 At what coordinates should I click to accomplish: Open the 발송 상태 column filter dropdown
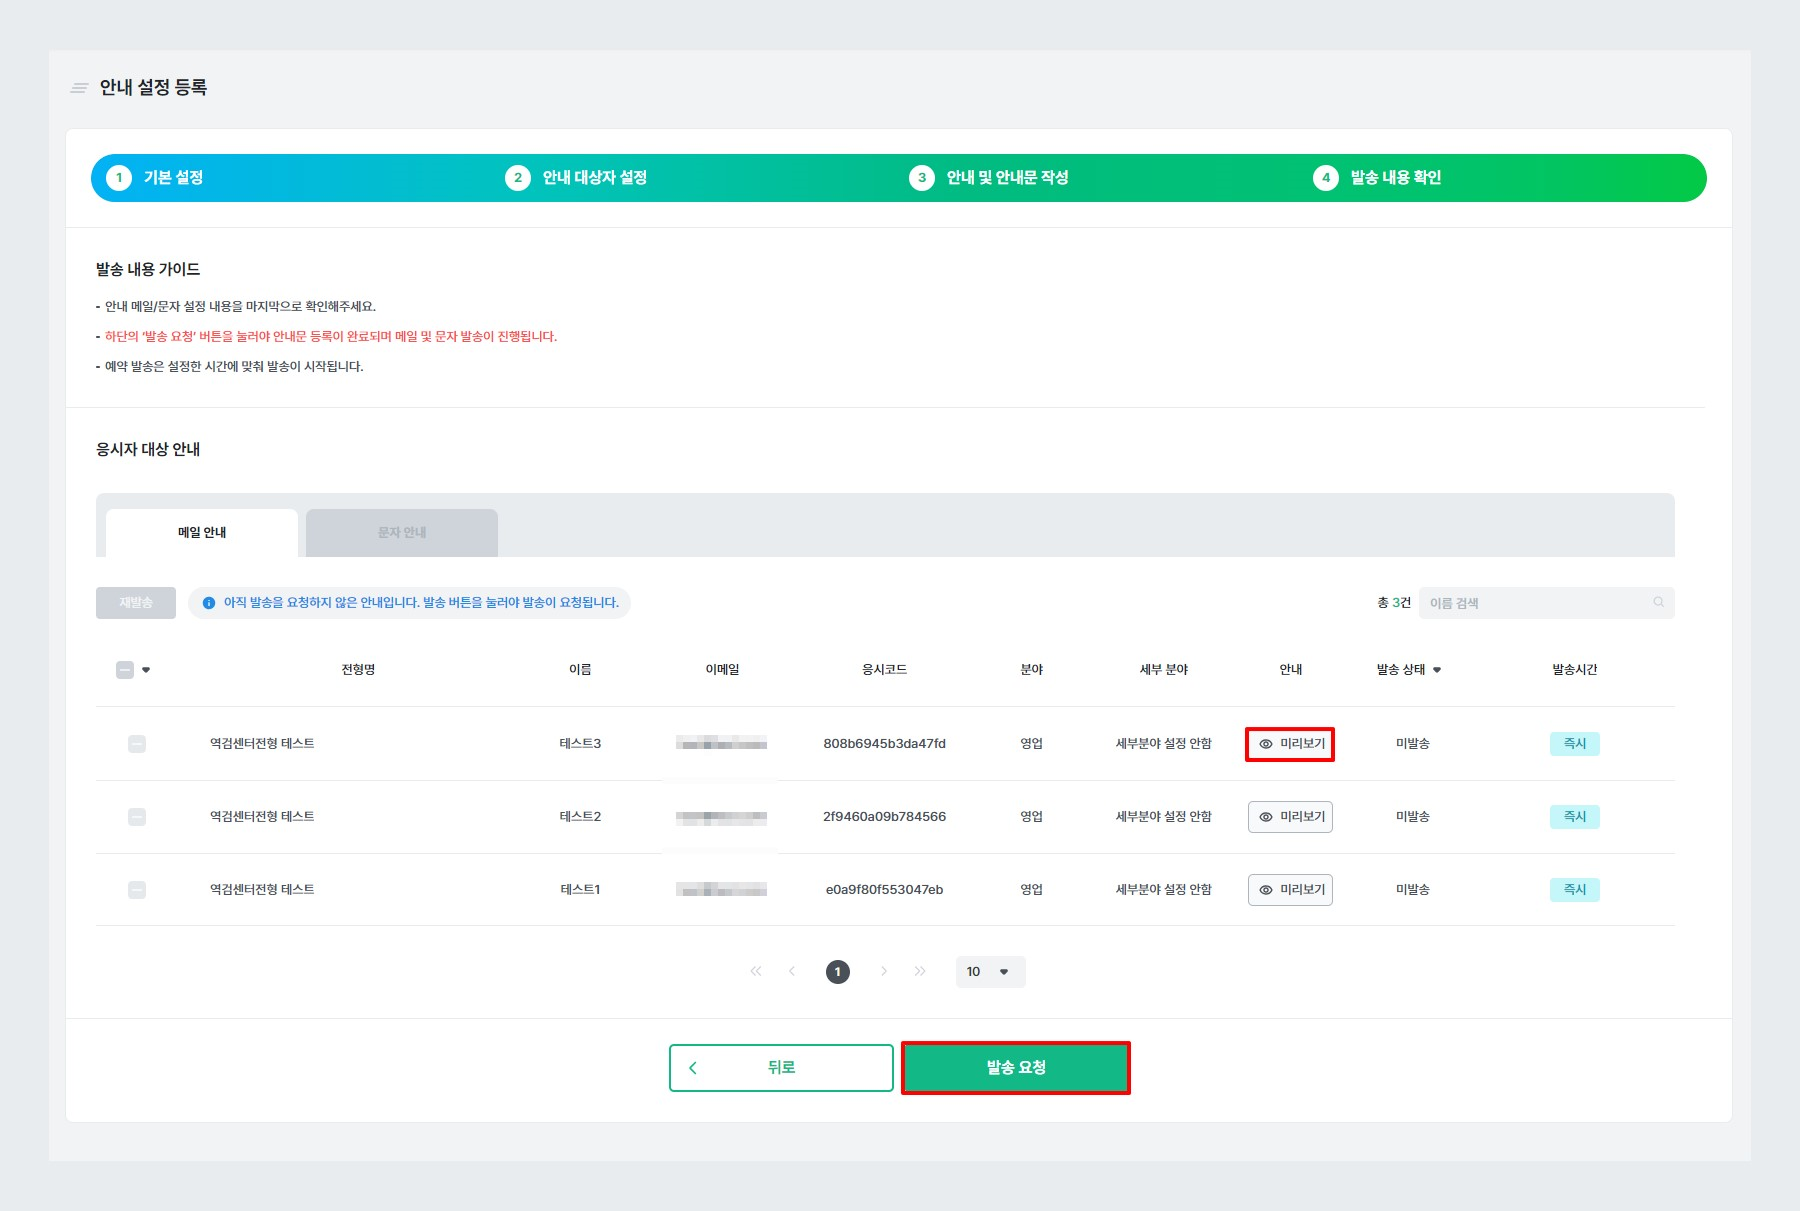pos(1437,670)
